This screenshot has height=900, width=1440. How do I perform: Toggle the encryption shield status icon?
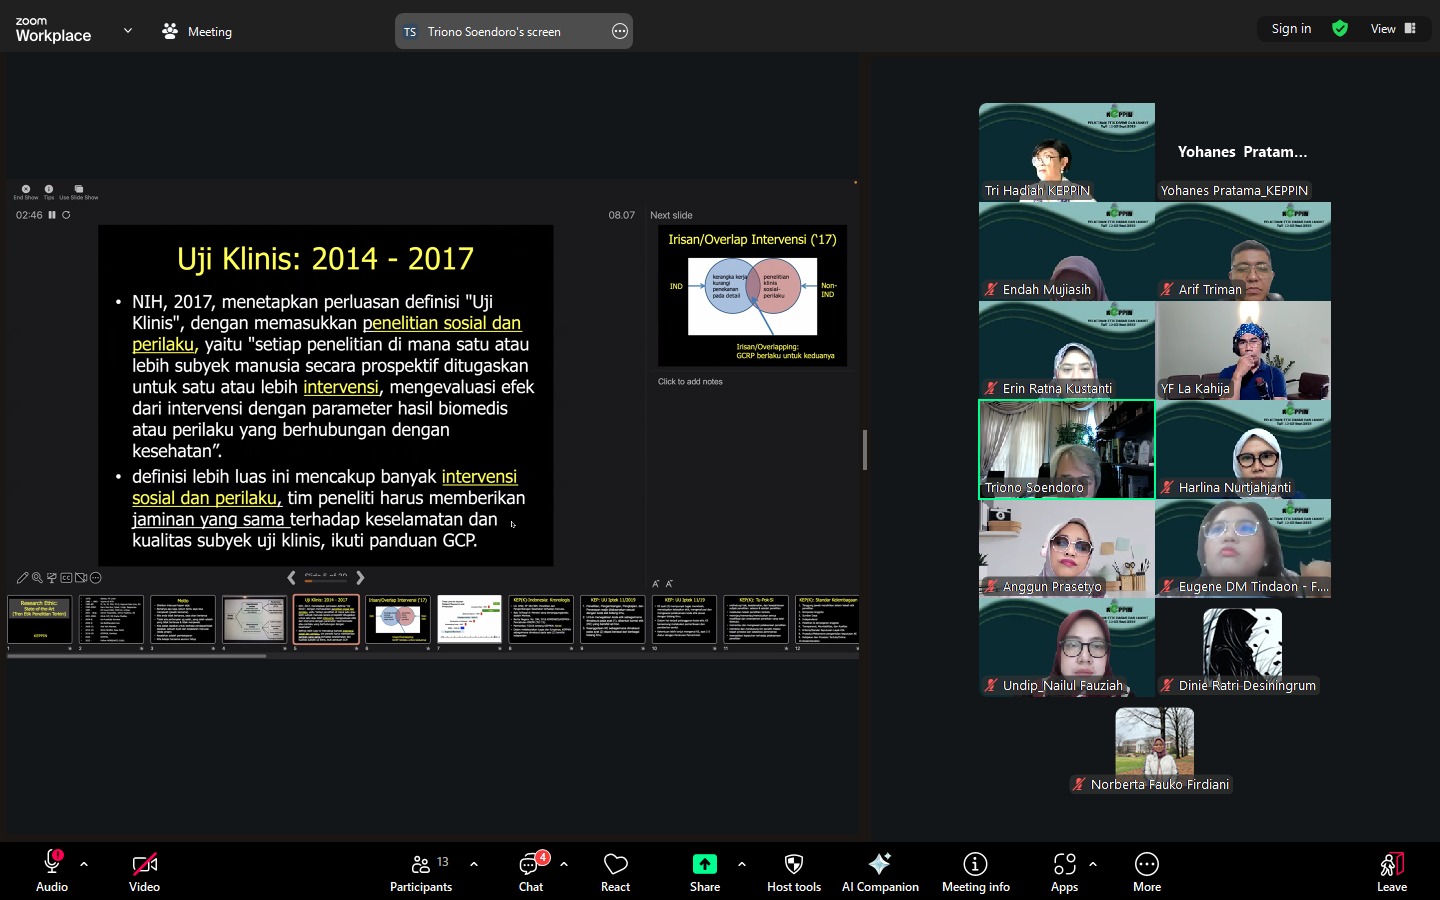click(x=1340, y=29)
